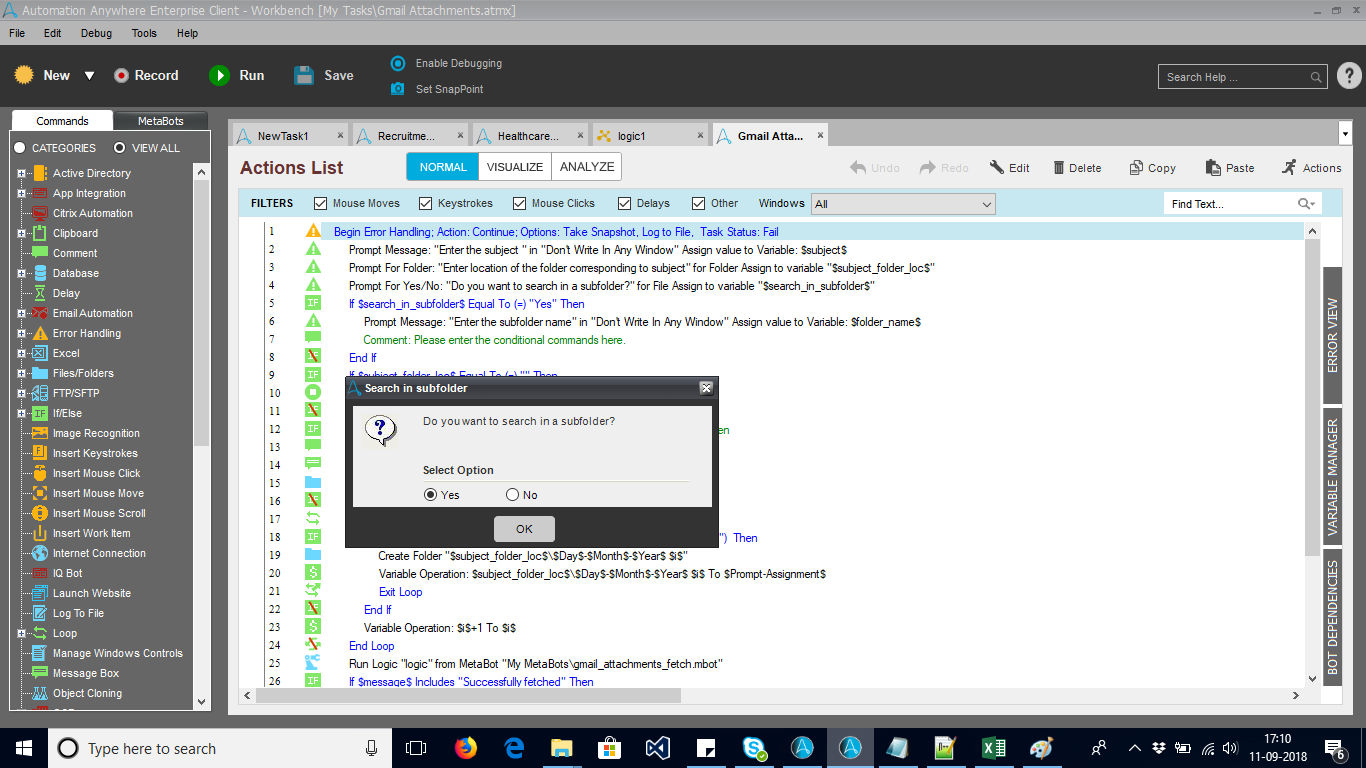This screenshot has height=768, width=1366.
Task: Toggle the Other filter checkbox
Action: click(x=699, y=203)
